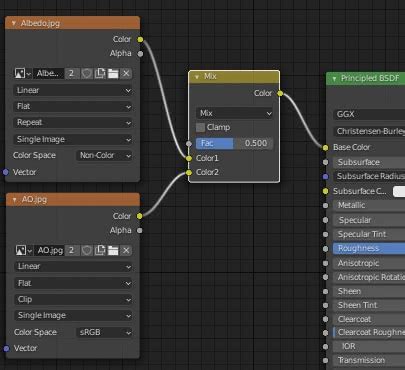Open image file folder icon in Albedo node
Image resolution: width=405 pixels, height=370 pixels.
(x=113, y=74)
